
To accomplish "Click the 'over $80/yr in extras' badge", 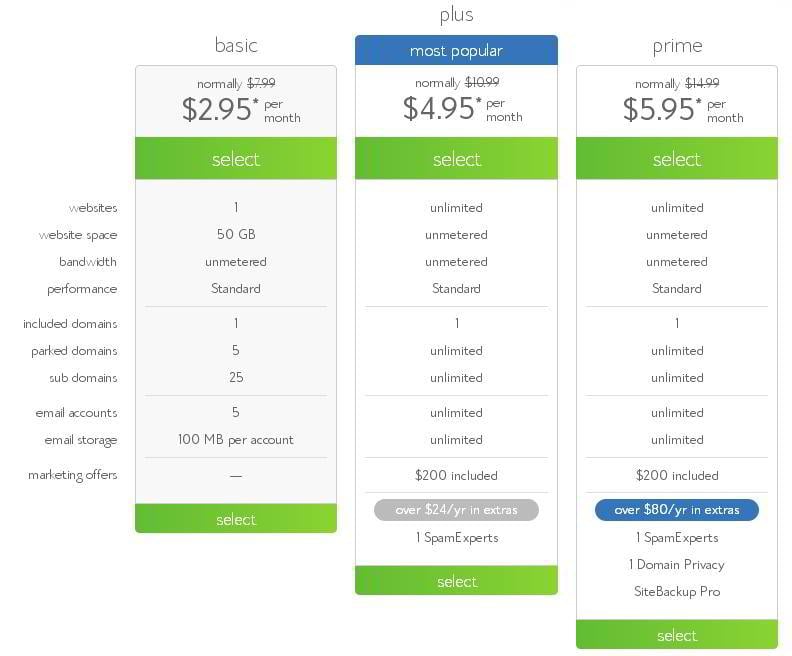I will [677, 510].
